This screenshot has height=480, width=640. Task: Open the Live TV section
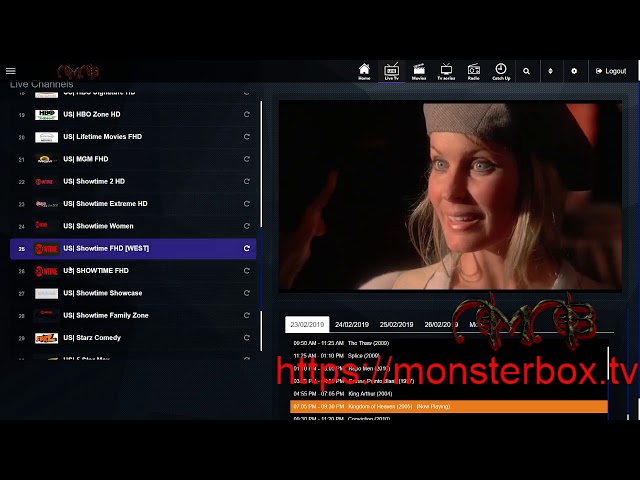(391, 71)
